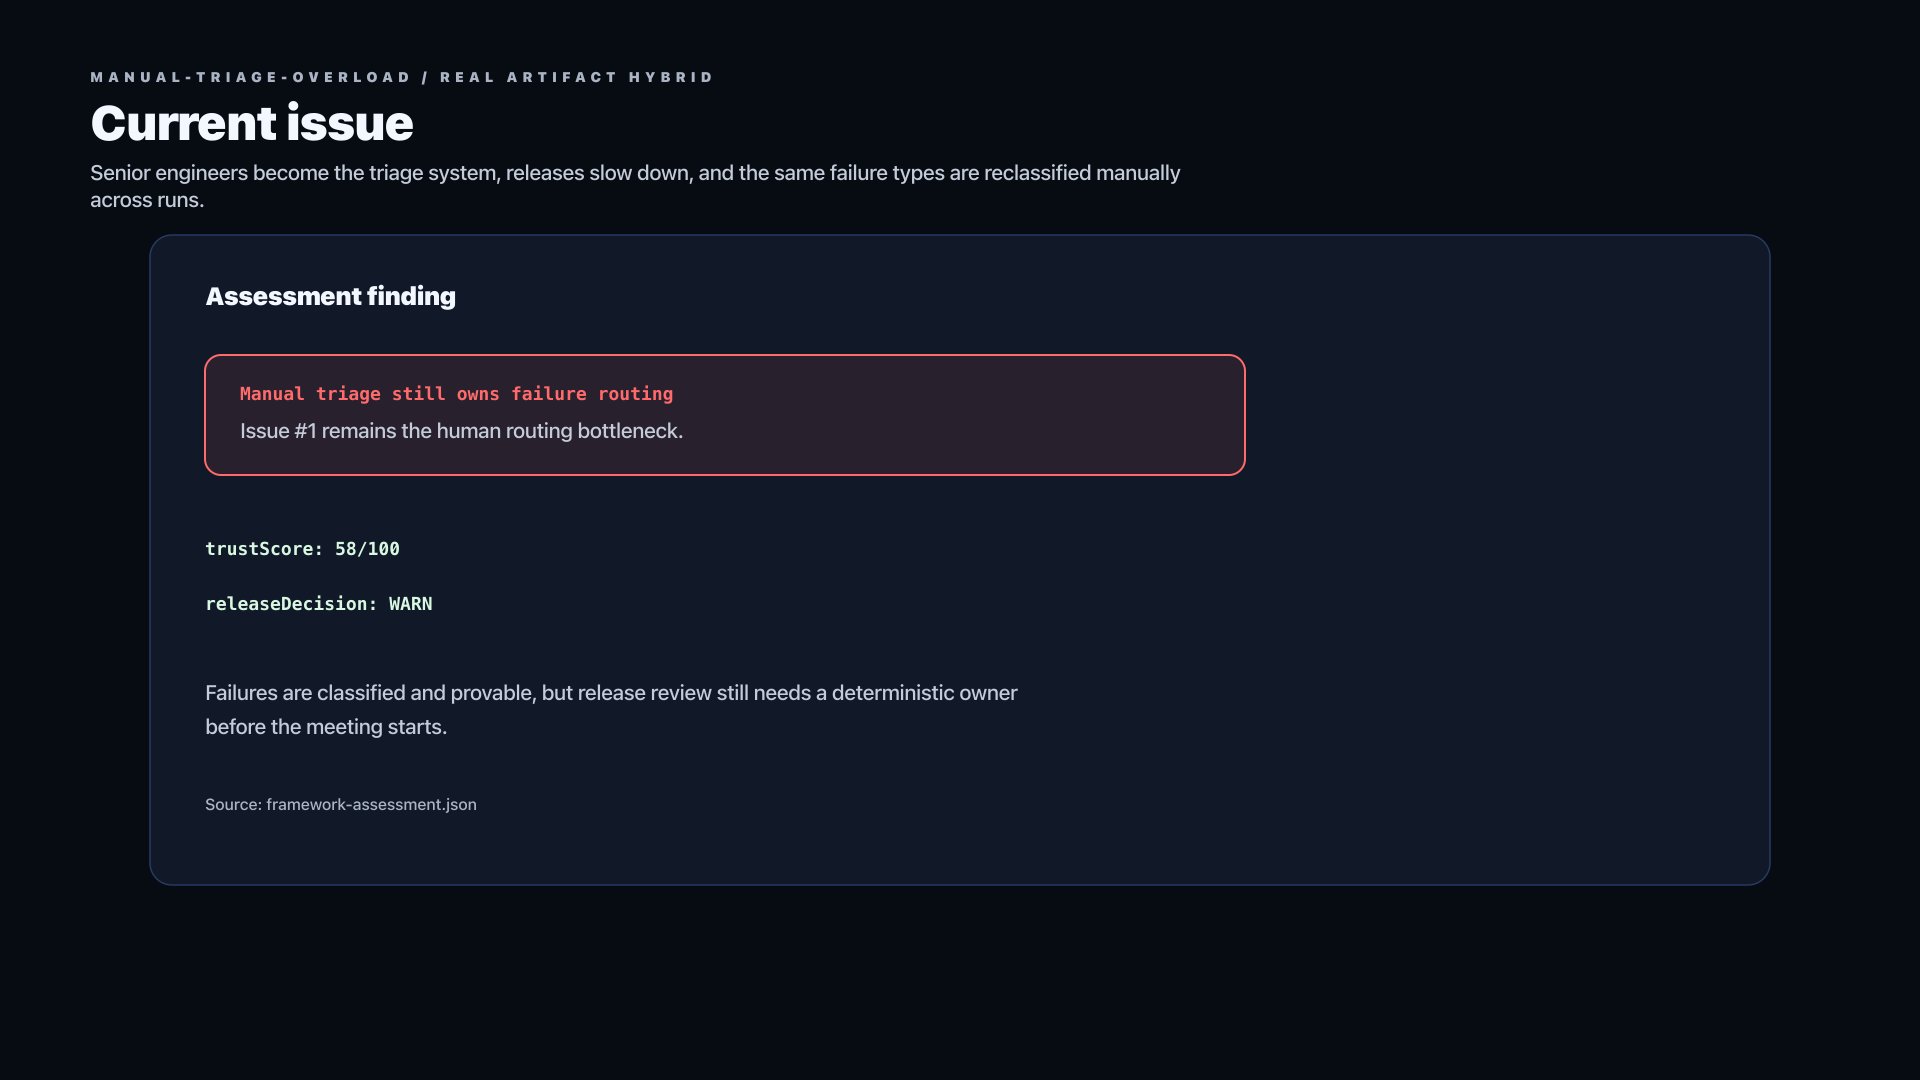
Task: Click 'before the meeting starts.' line
Action: (326, 727)
